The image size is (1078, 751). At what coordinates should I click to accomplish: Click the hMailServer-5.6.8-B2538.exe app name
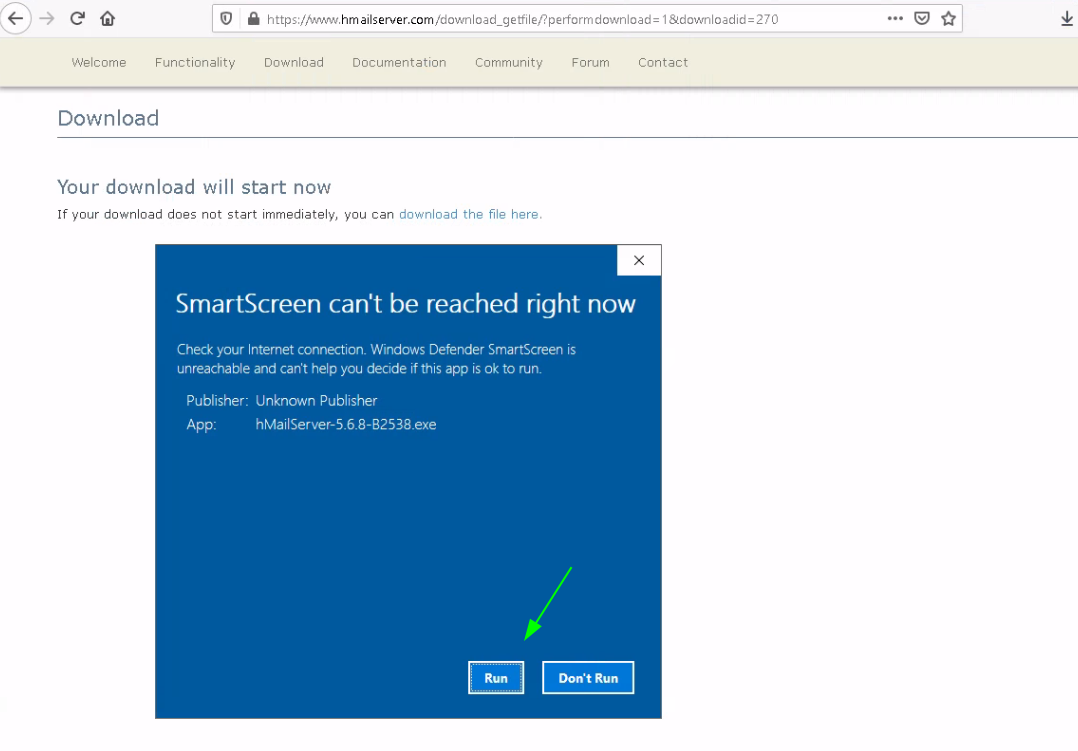[346, 425]
